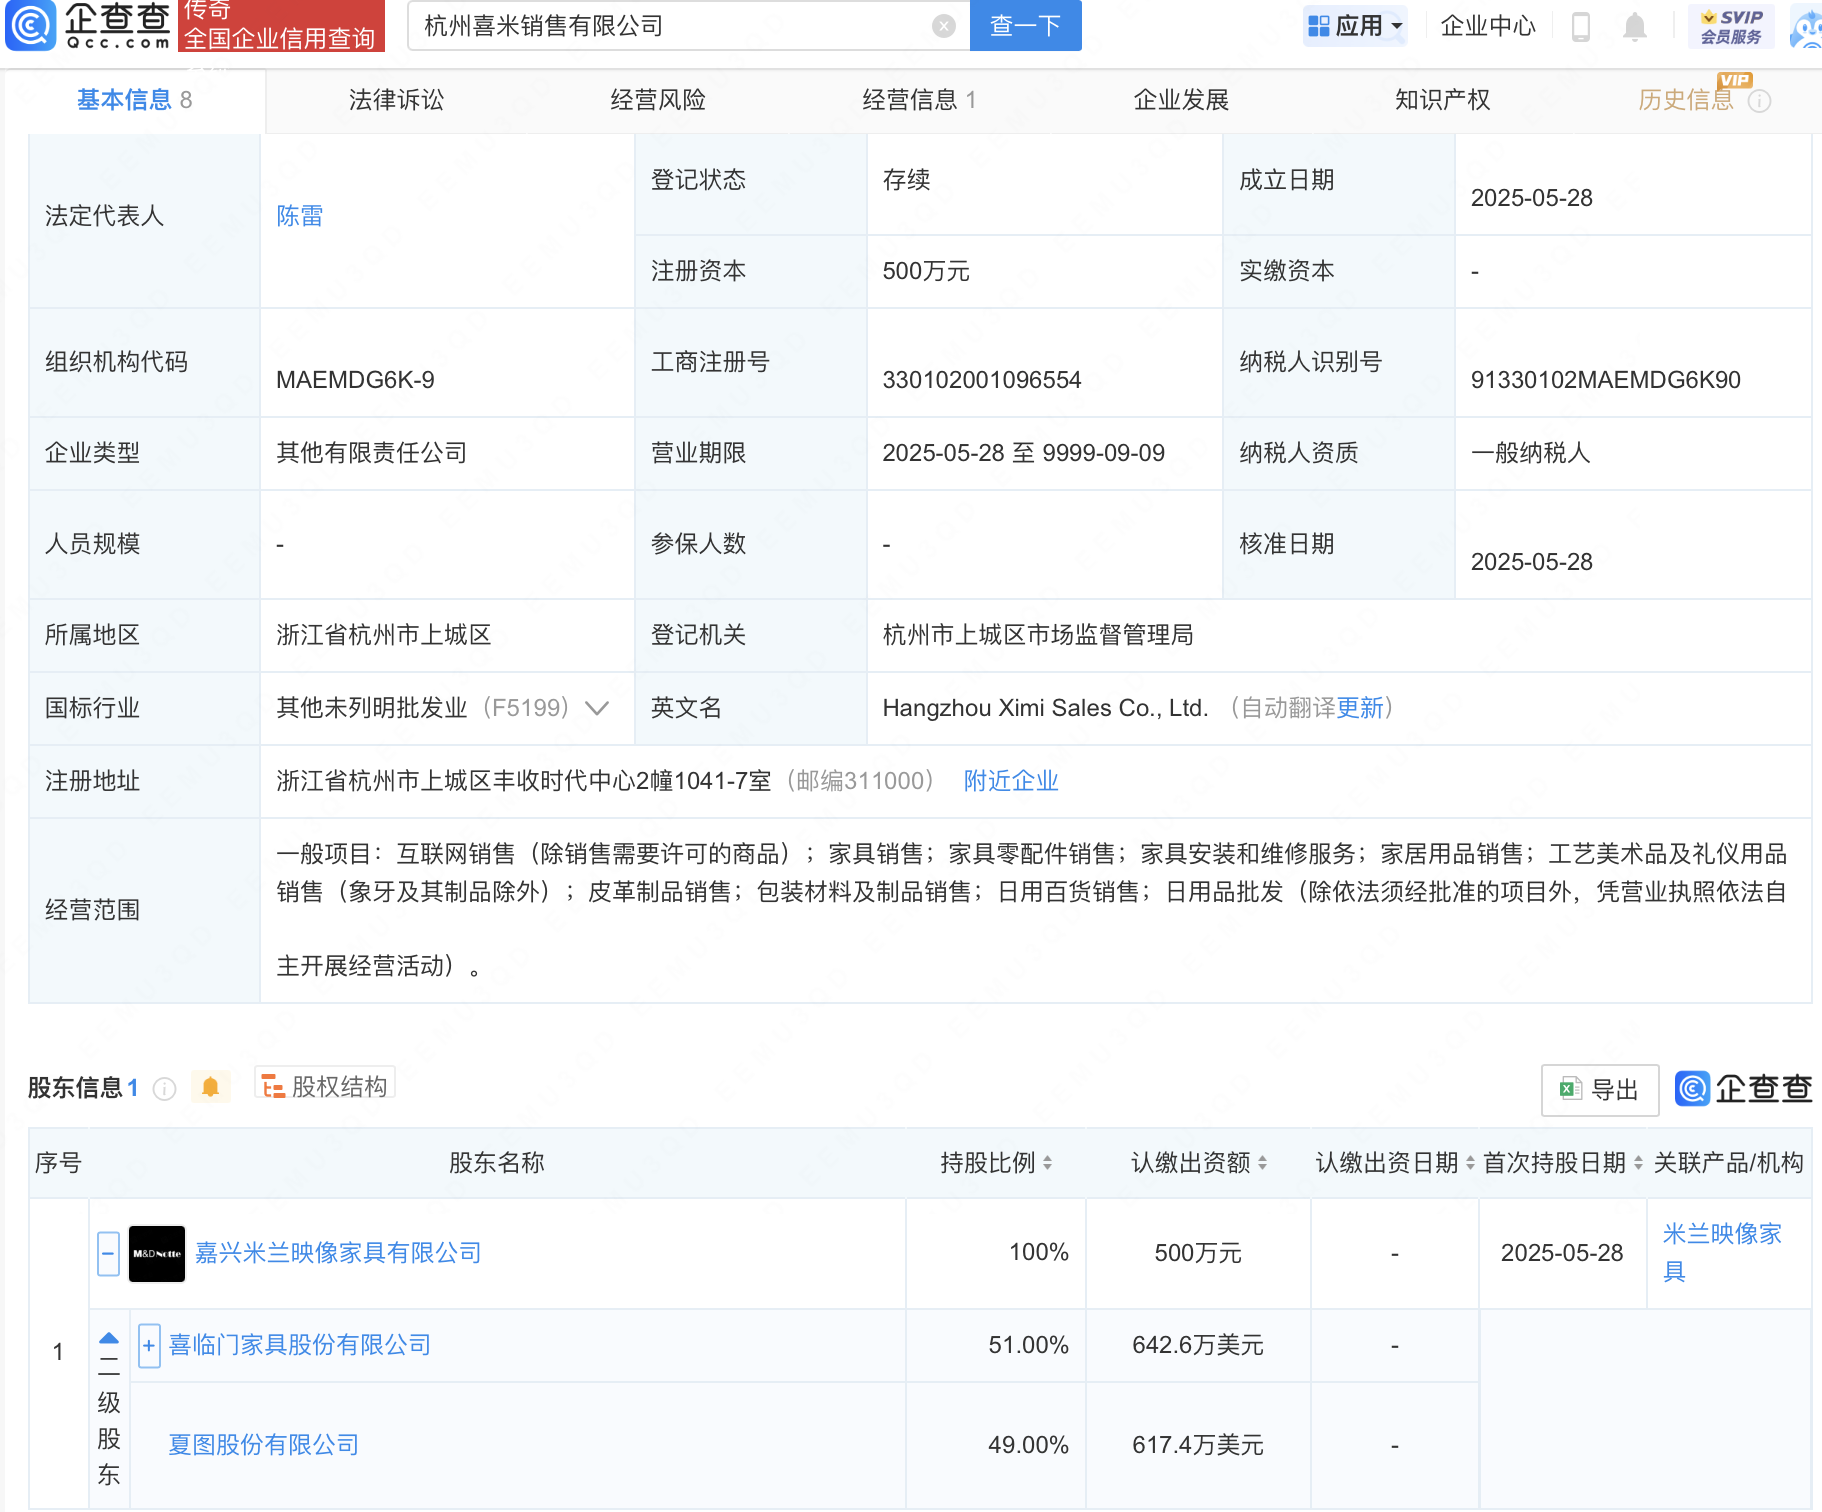Click the 全国企业信用查询 banner
Screen dimensions: 1822x1512
click(281, 25)
